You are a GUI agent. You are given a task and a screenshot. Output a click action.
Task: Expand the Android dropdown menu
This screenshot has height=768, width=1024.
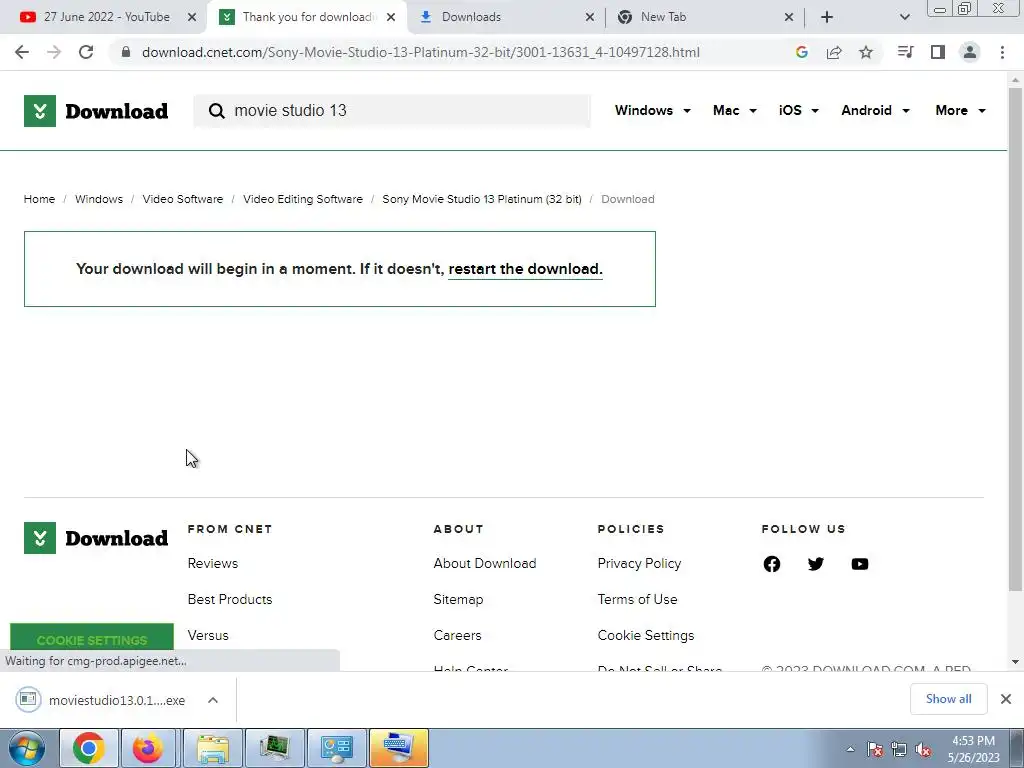[x=875, y=110]
